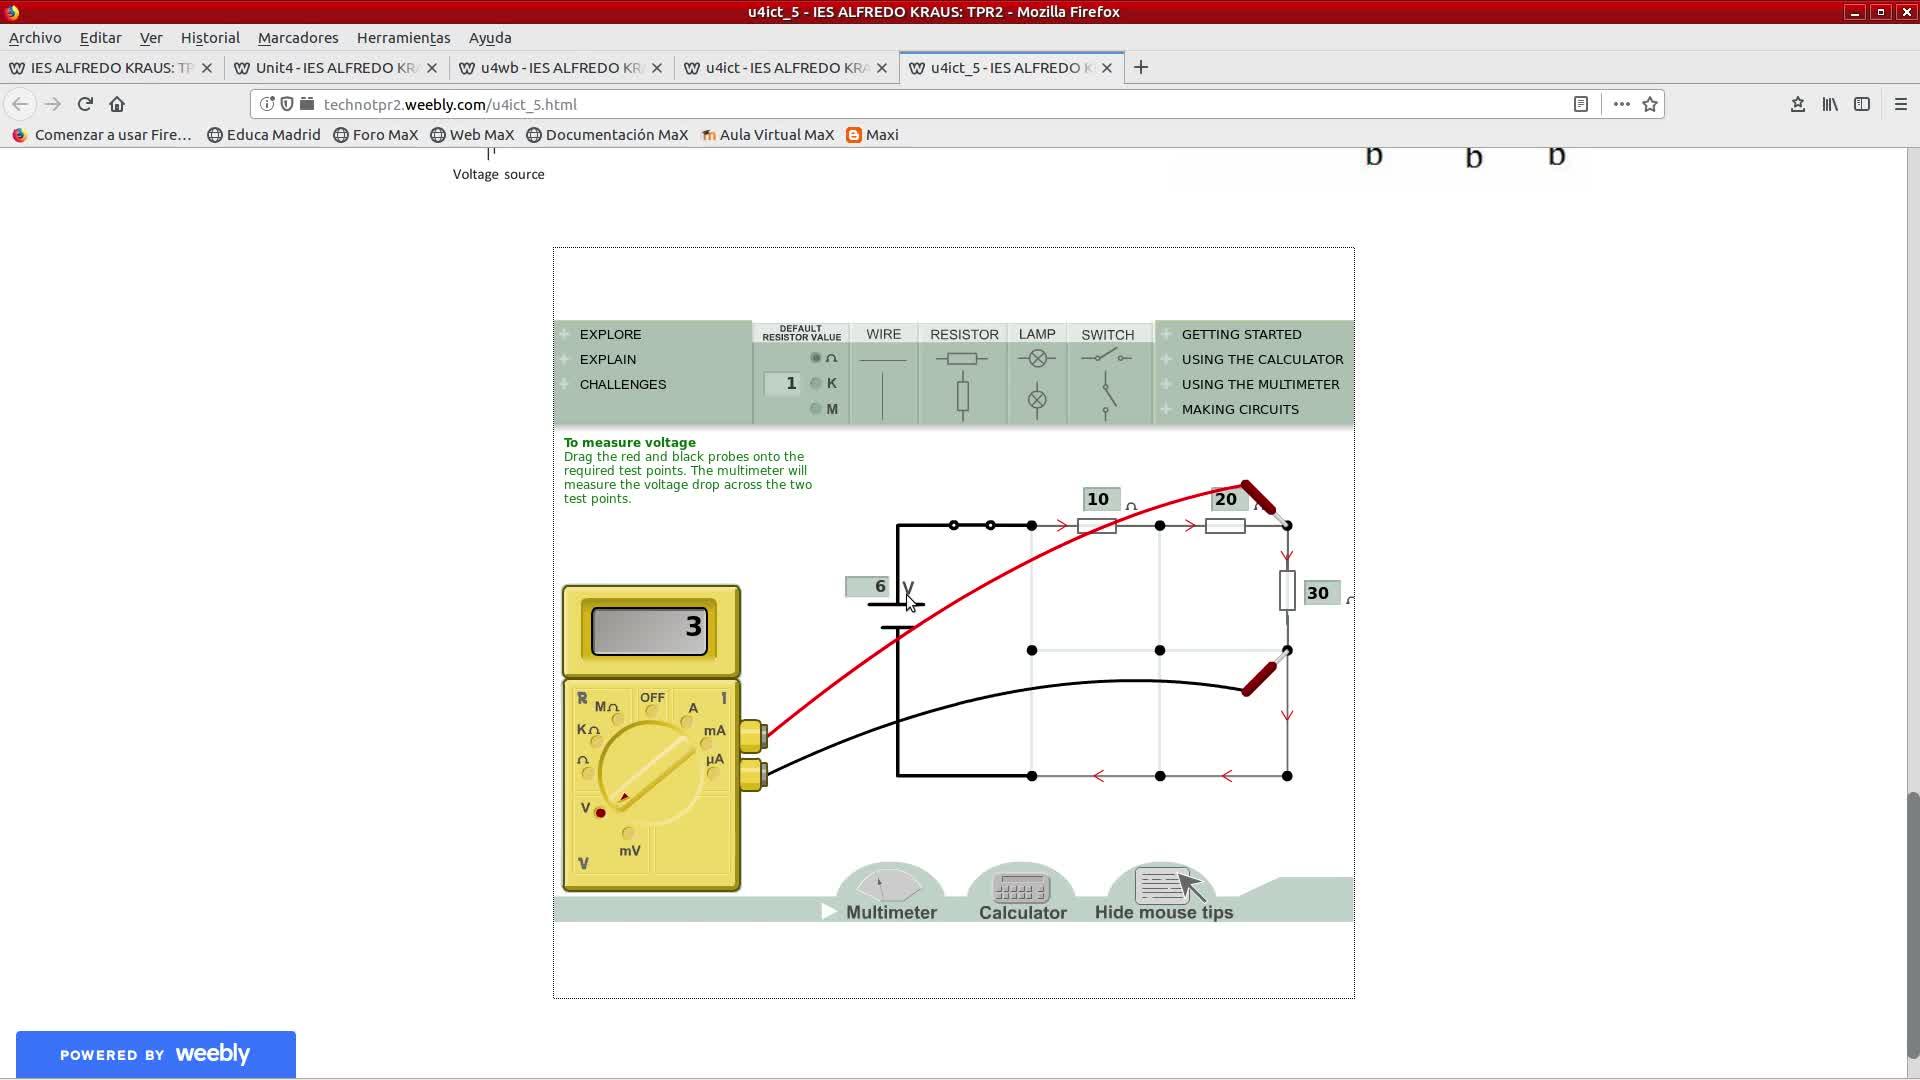The image size is (1920, 1080).
Task: Select K resistor unit radio button
Action: point(816,383)
